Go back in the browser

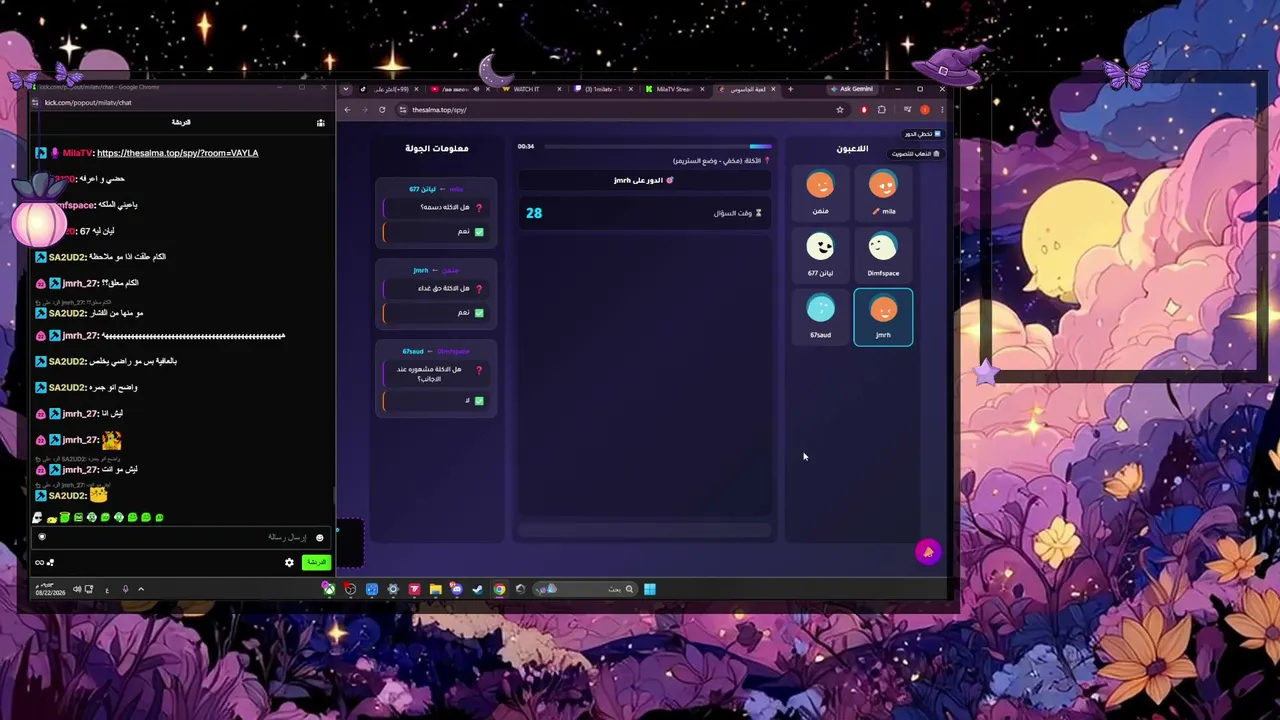click(347, 110)
